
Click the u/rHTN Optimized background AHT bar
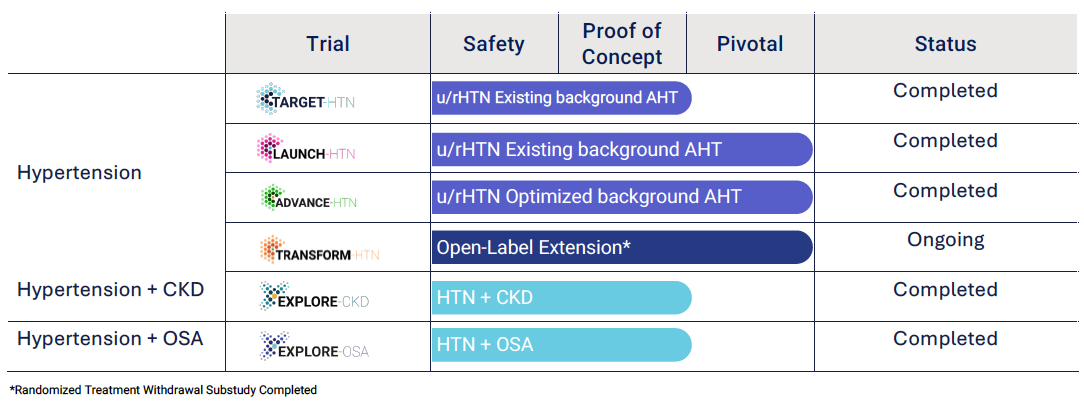click(x=621, y=197)
